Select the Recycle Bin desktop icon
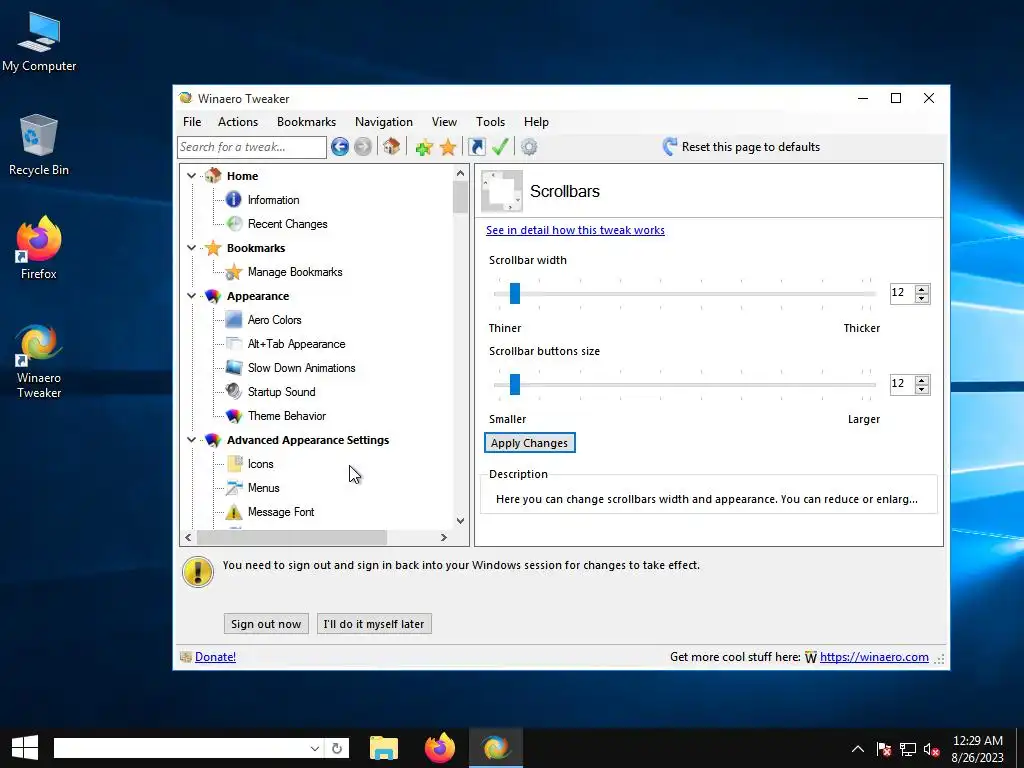This screenshot has height=768, width=1024. (39, 135)
